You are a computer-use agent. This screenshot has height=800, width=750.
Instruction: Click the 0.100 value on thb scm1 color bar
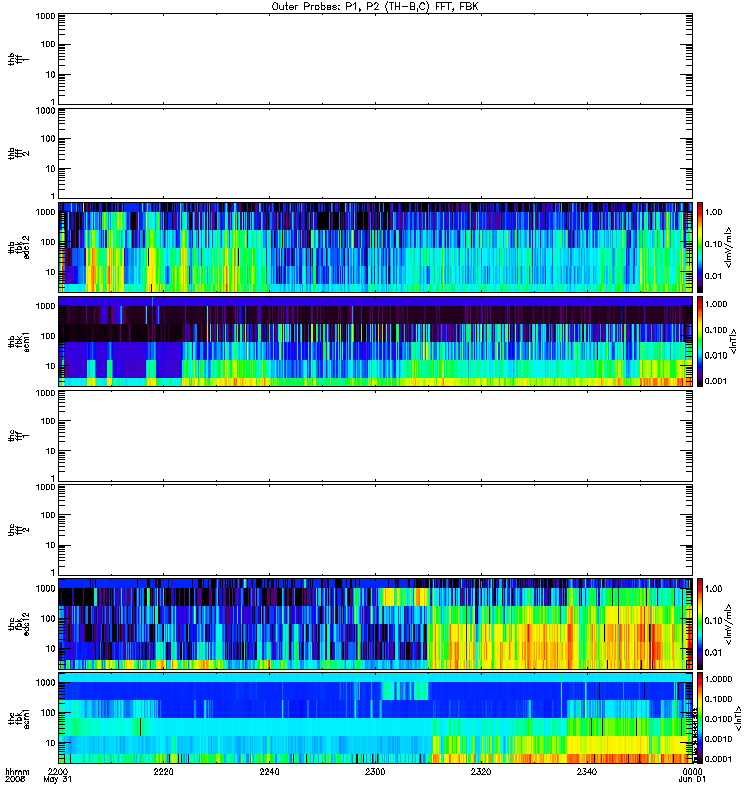716,330
